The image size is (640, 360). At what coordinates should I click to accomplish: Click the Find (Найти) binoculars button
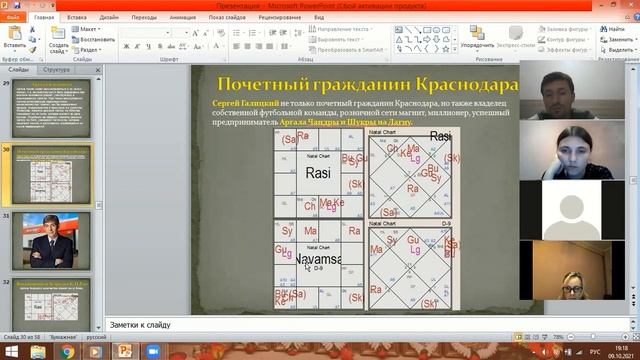(x=612, y=29)
